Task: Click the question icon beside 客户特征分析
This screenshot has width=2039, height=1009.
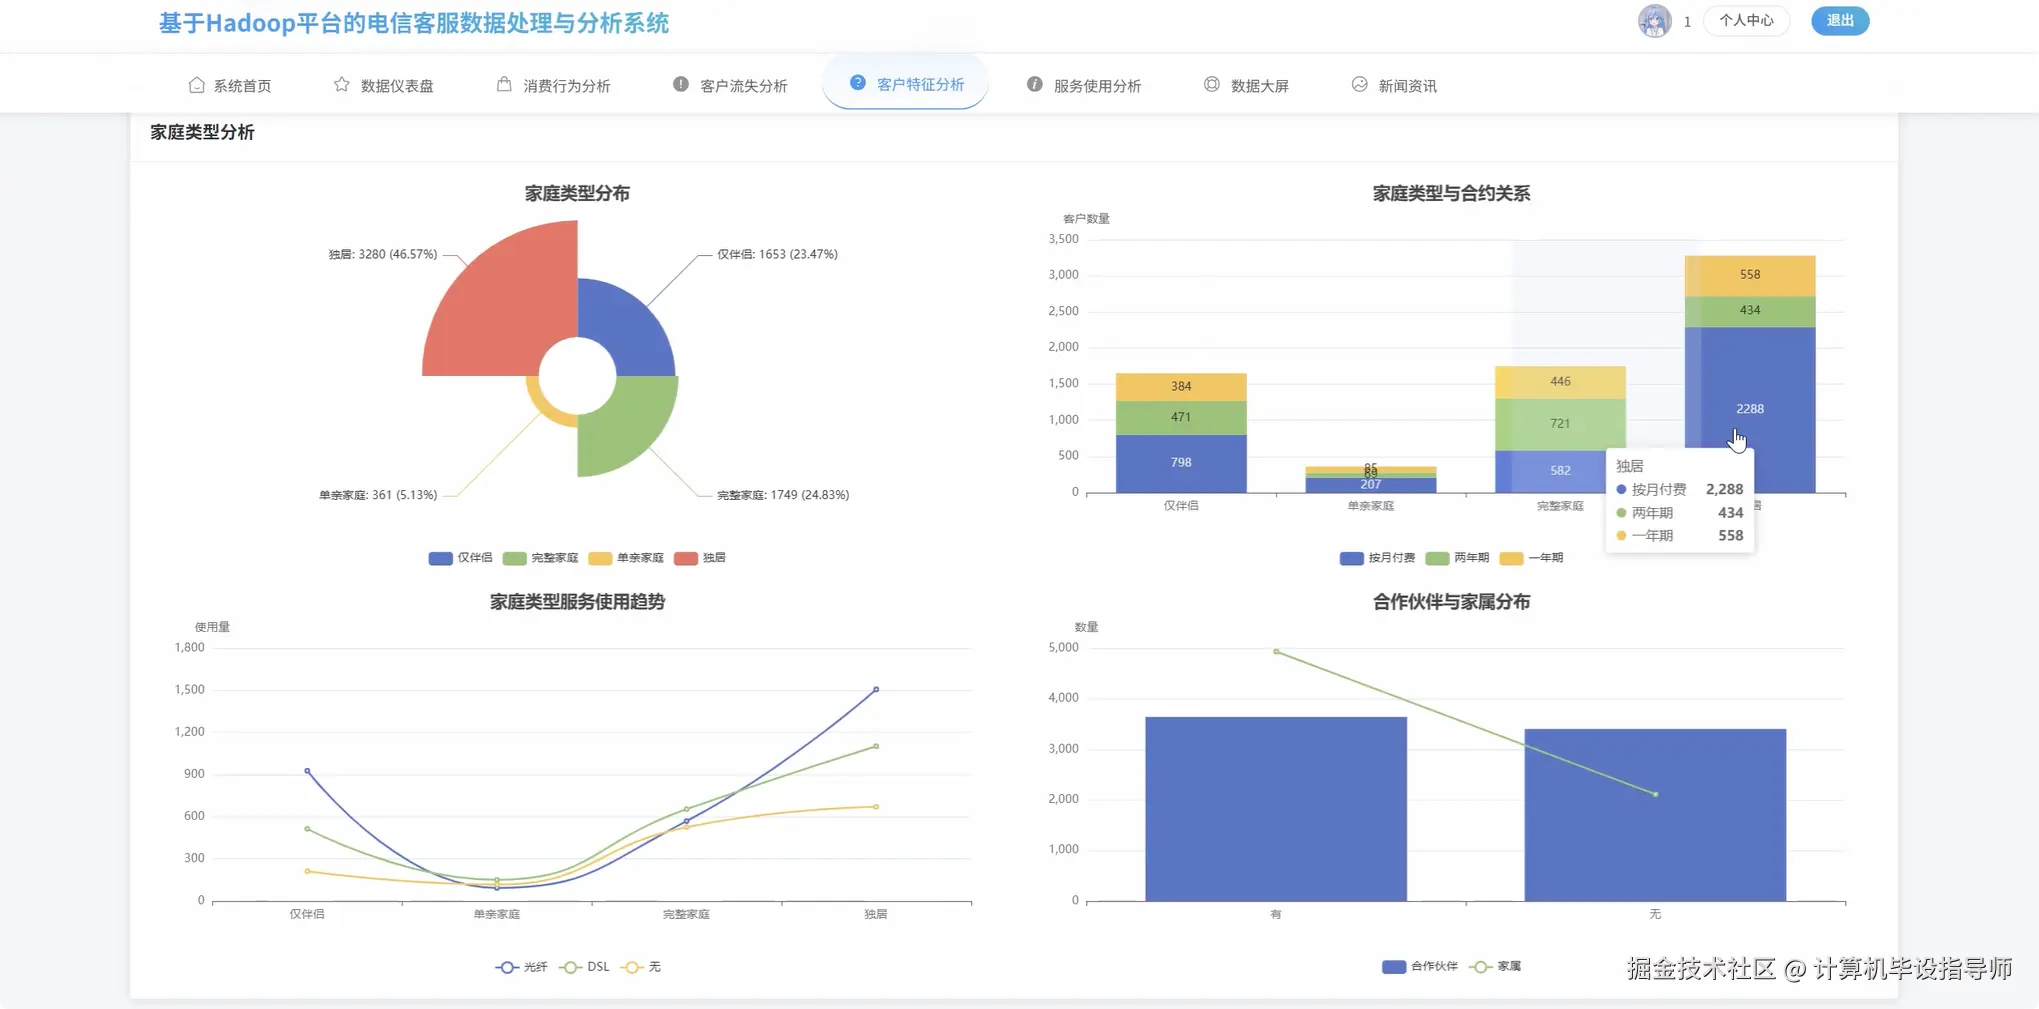Action: [858, 83]
